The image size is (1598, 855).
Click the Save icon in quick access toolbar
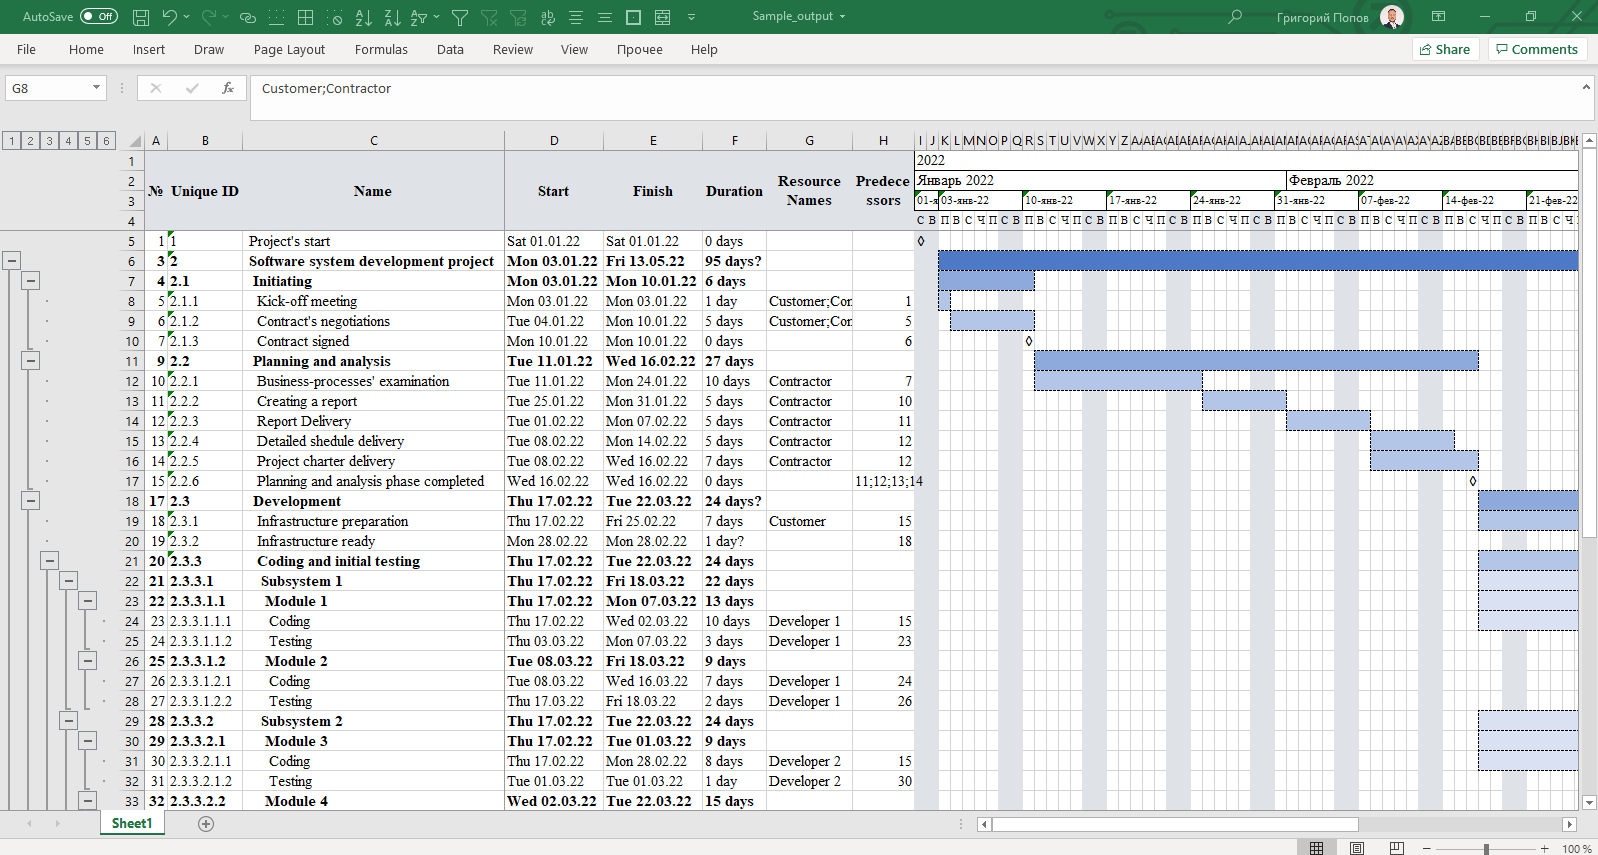click(x=141, y=17)
